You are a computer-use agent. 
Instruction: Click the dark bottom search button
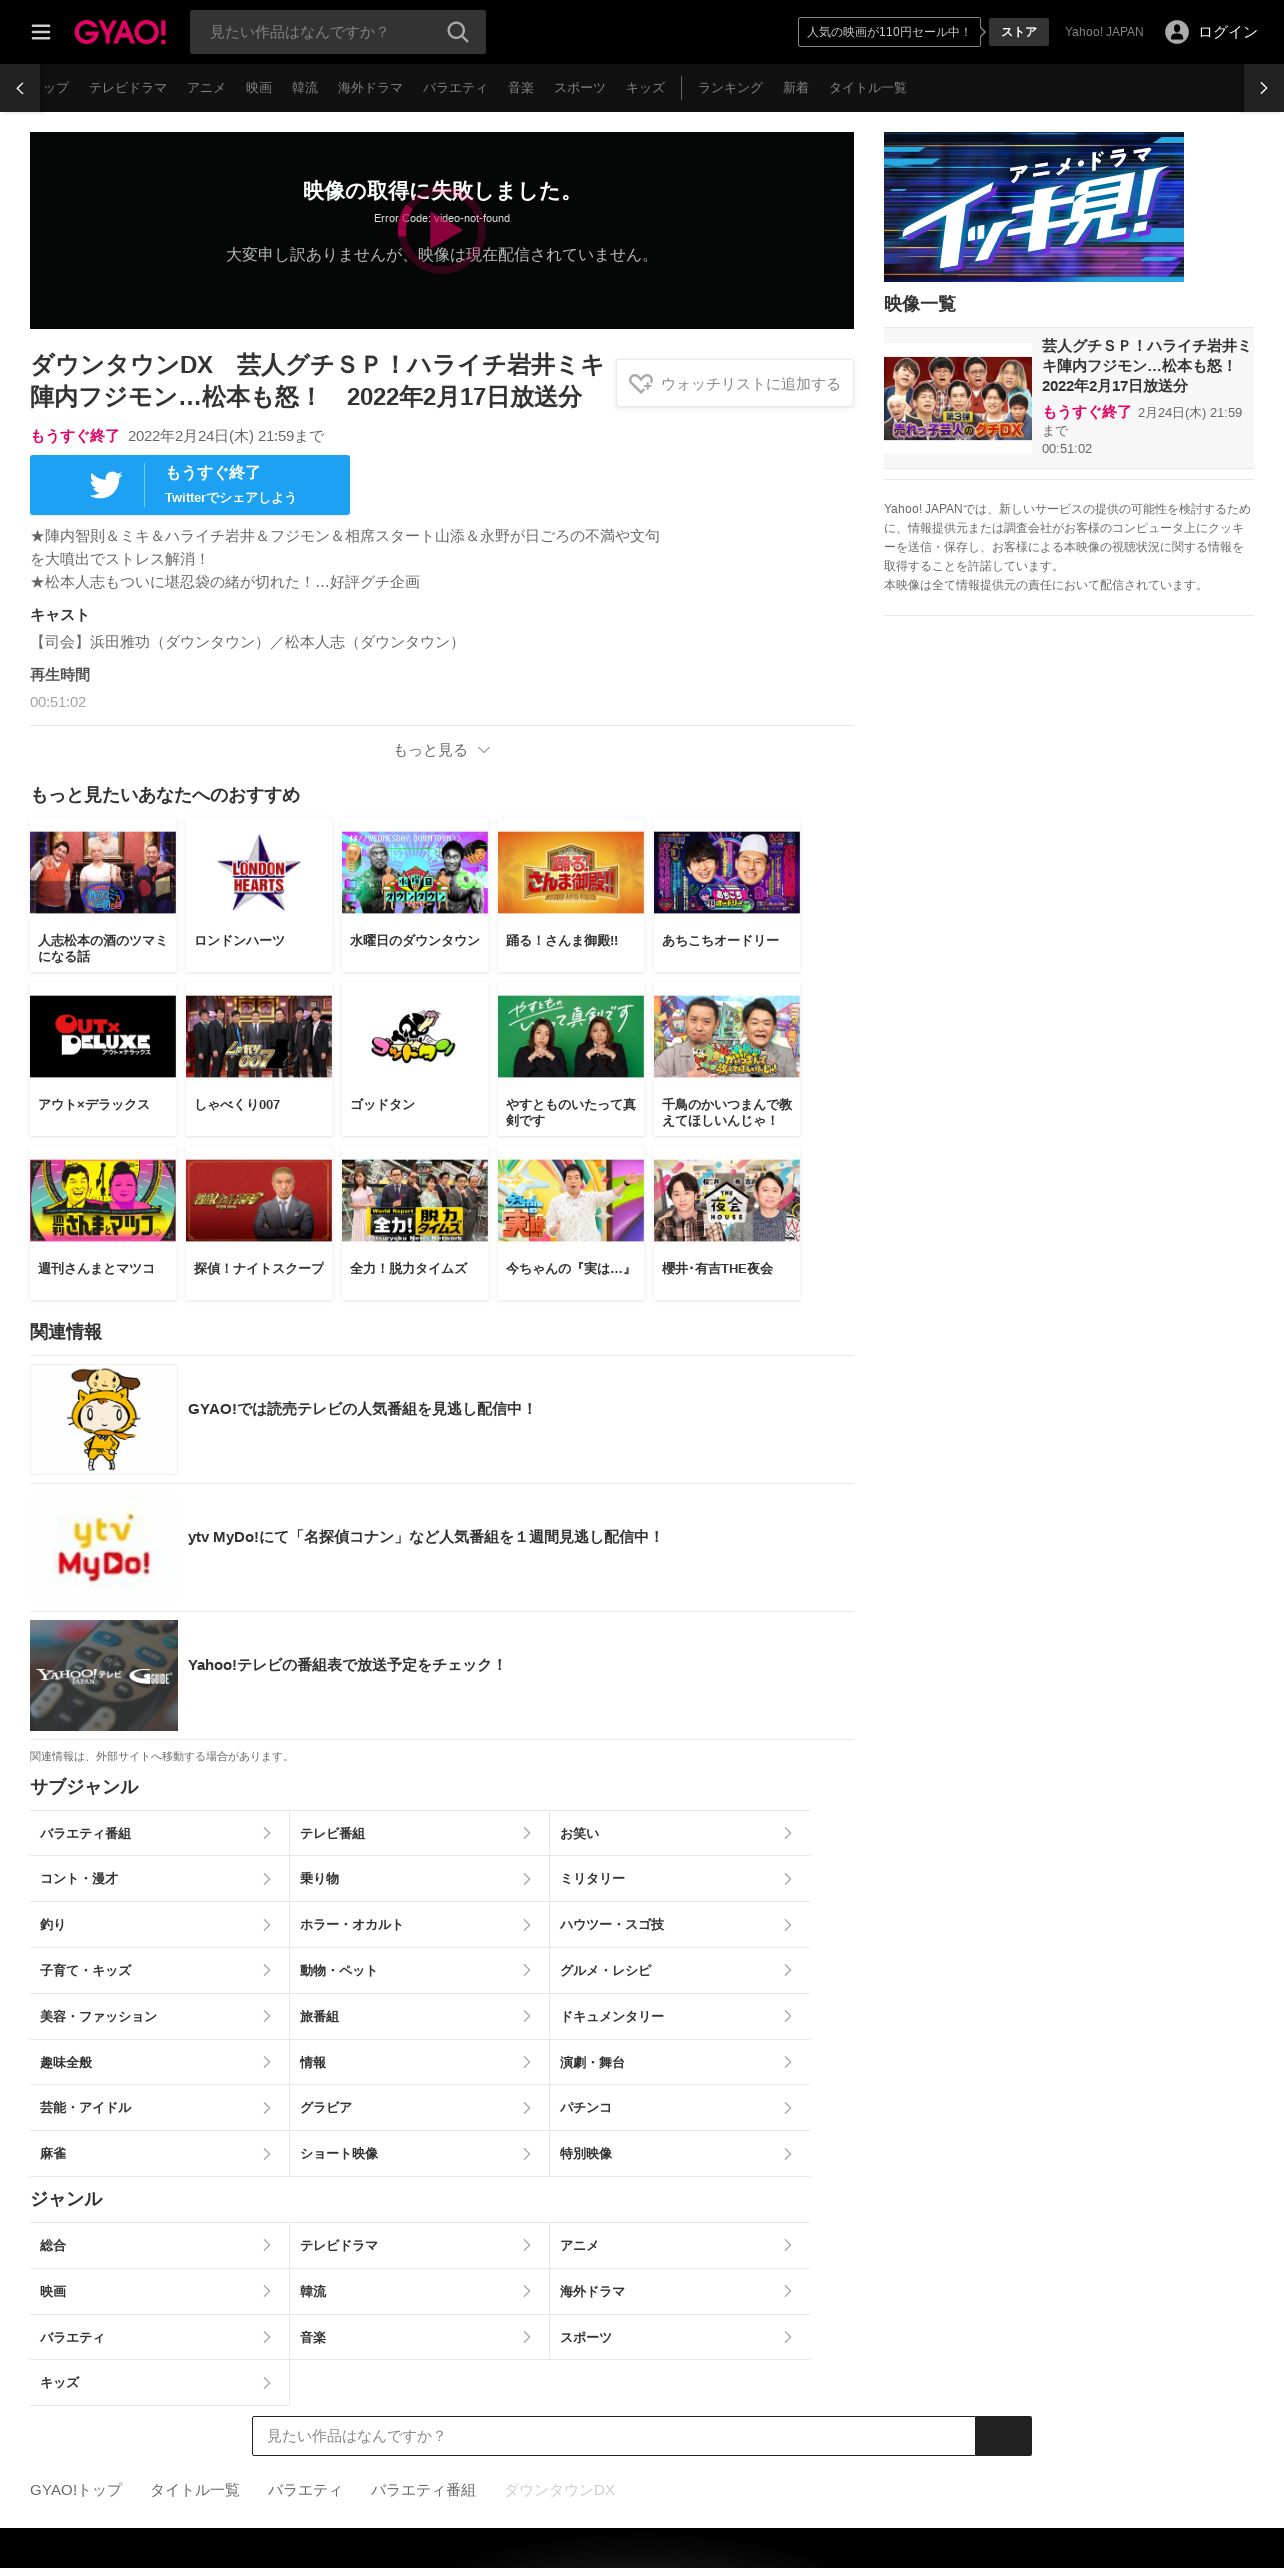1003,2436
